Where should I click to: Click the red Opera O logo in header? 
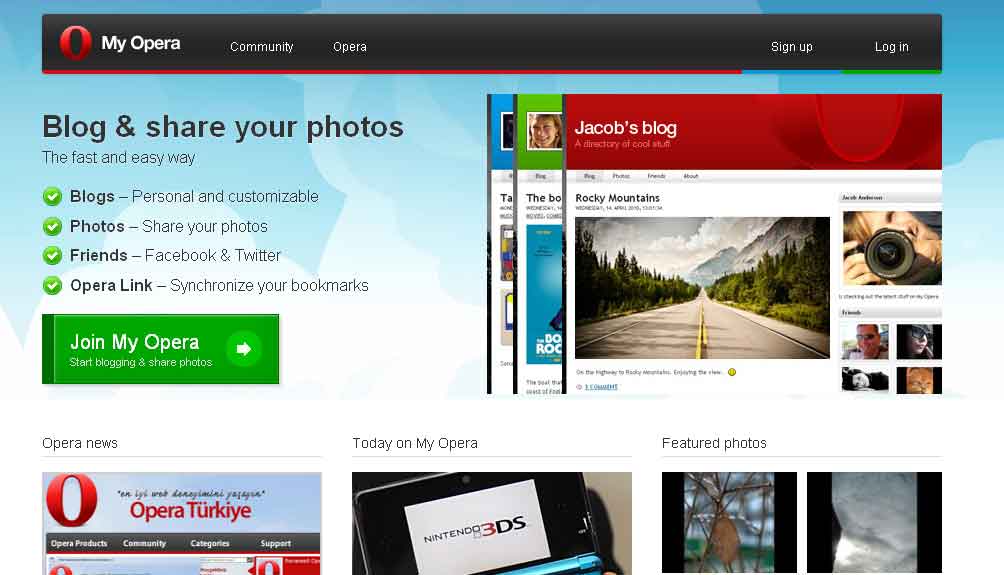click(76, 43)
